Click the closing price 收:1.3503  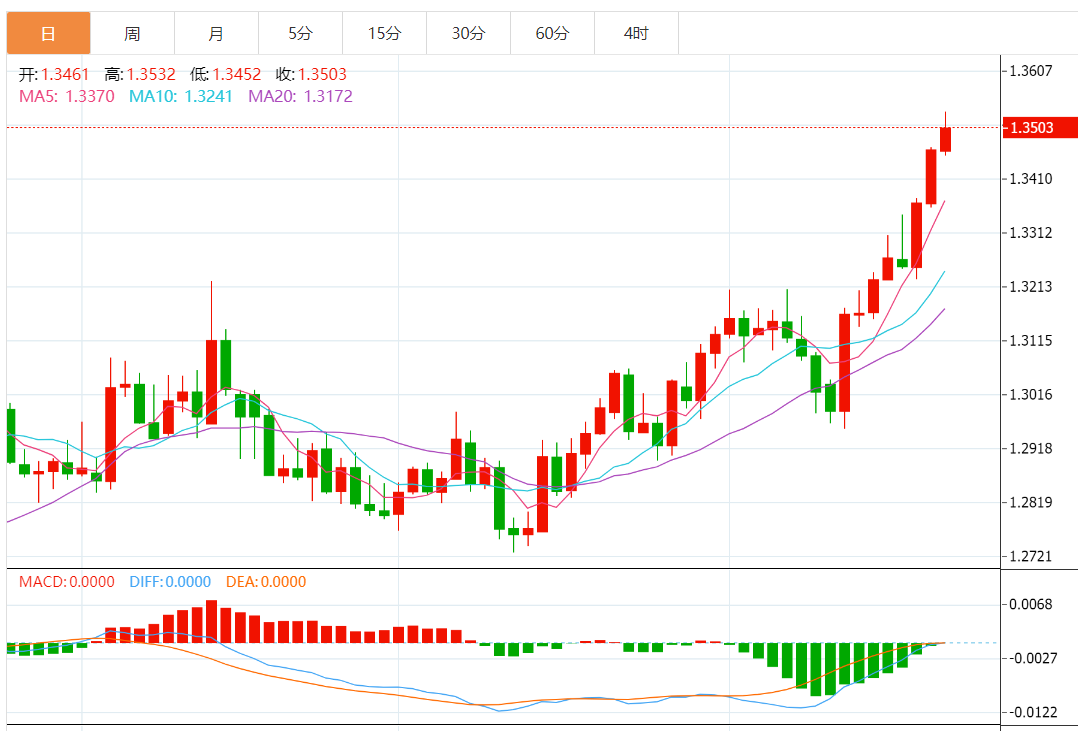pyautogui.click(x=311, y=74)
